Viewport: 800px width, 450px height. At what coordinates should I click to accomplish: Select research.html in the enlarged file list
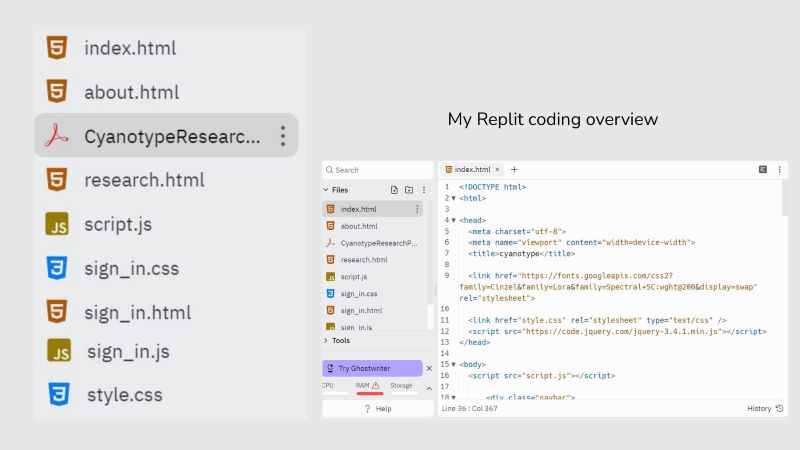pyautogui.click(x=144, y=180)
